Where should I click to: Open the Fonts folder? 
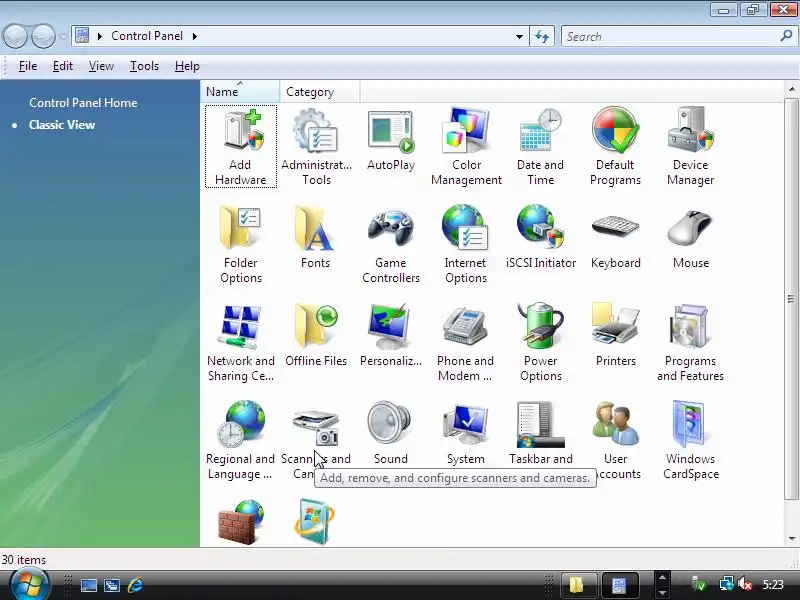click(x=315, y=237)
